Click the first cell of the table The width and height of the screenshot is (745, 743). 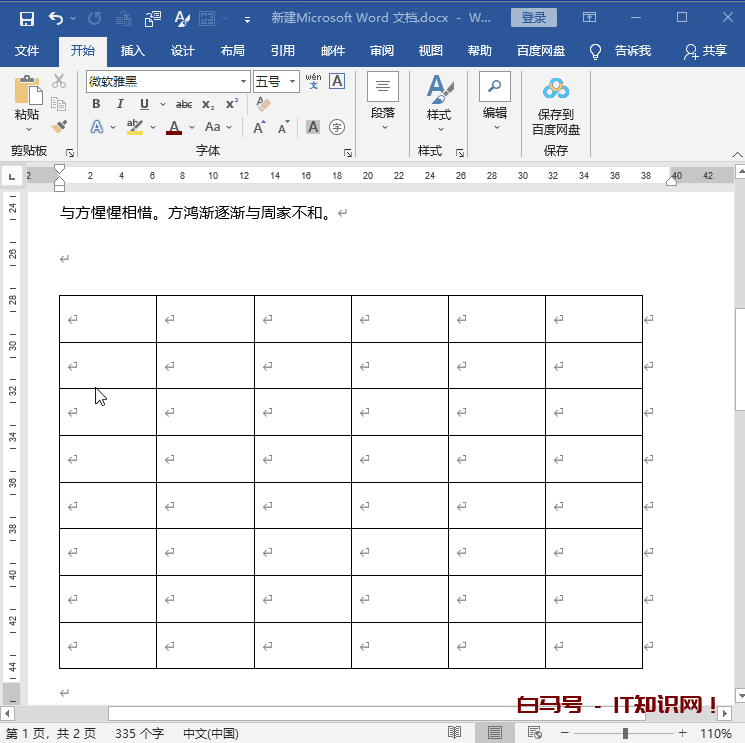108,319
